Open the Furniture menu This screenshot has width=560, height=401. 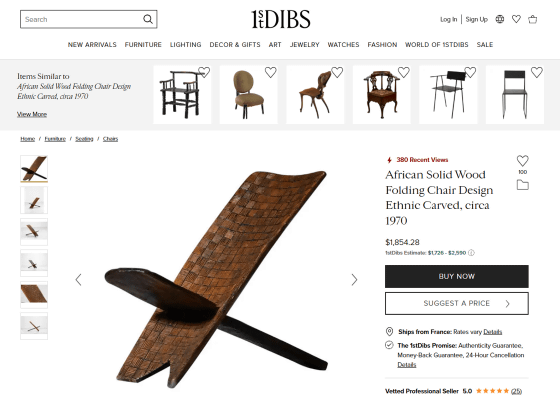point(143,45)
